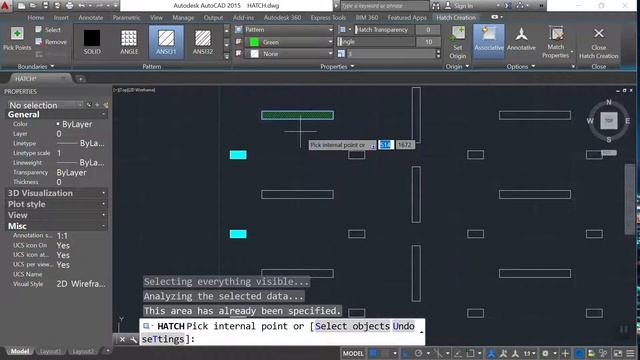Choose the ANSI32 hatch pattern

pyautogui.click(x=203, y=42)
